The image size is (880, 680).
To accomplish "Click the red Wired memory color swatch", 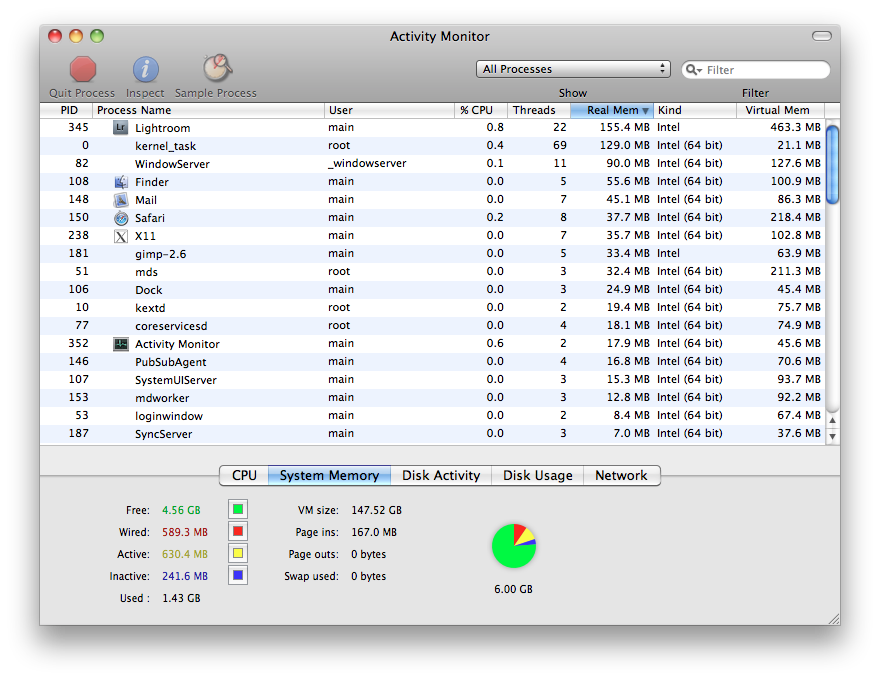I will (x=238, y=531).
